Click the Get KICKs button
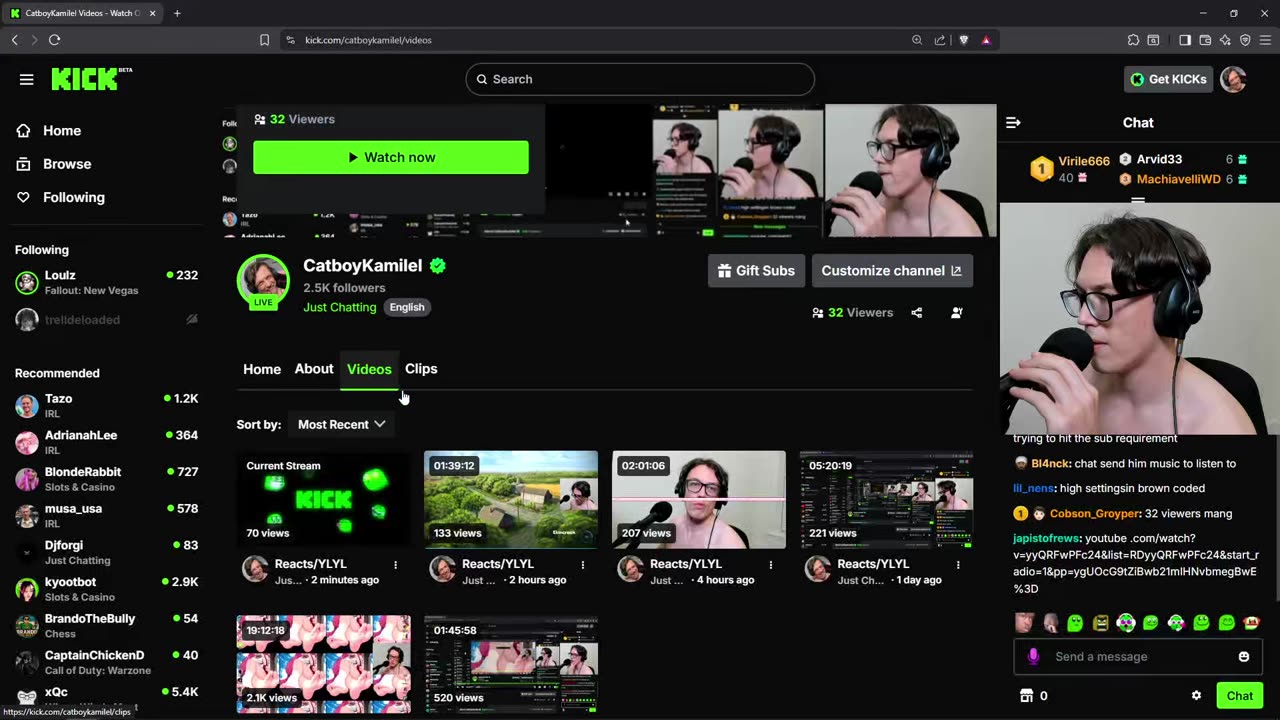 [1168, 79]
